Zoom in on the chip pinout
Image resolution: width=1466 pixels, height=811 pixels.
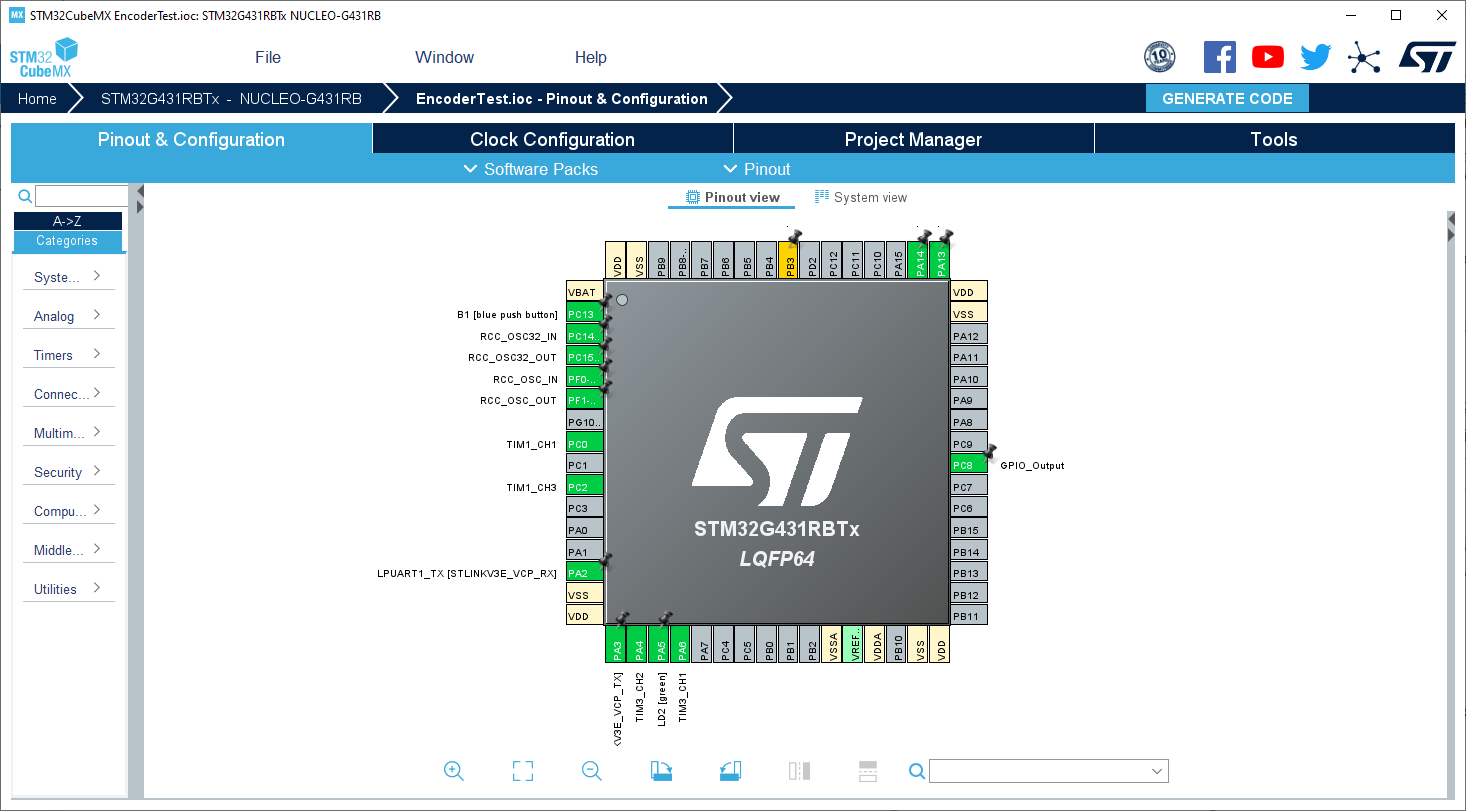454,771
